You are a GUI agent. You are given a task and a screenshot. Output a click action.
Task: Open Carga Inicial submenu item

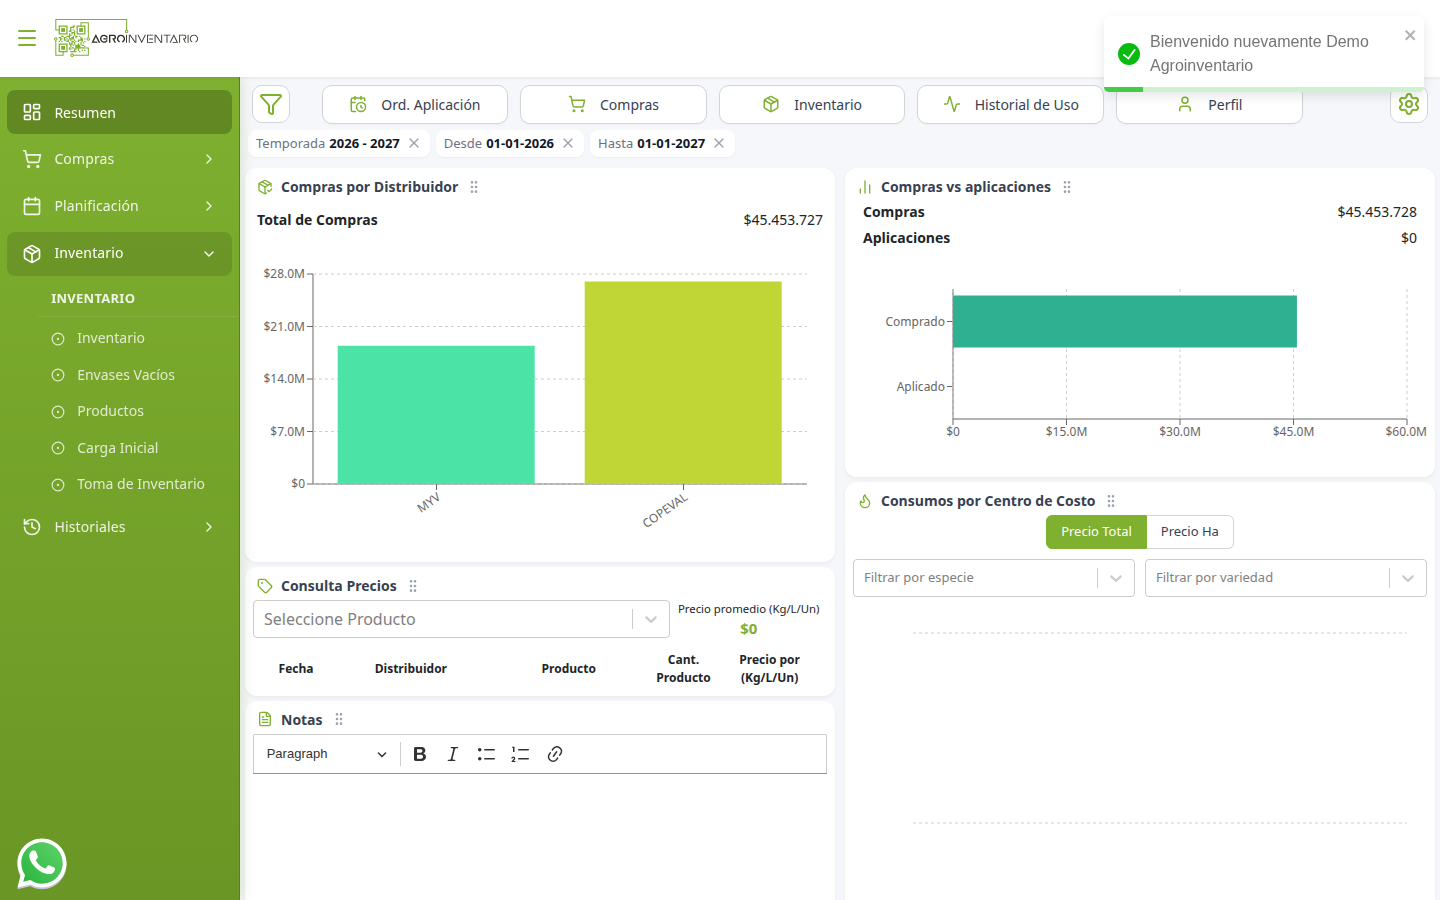(x=118, y=448)
